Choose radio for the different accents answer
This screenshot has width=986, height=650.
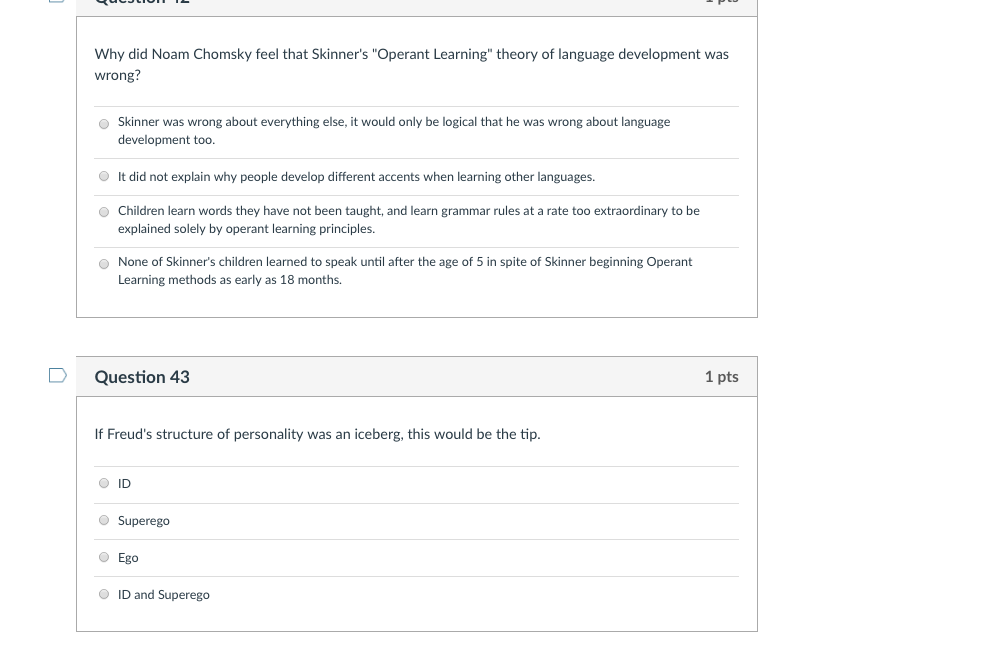pyautogui.click(x=104, y=177)
